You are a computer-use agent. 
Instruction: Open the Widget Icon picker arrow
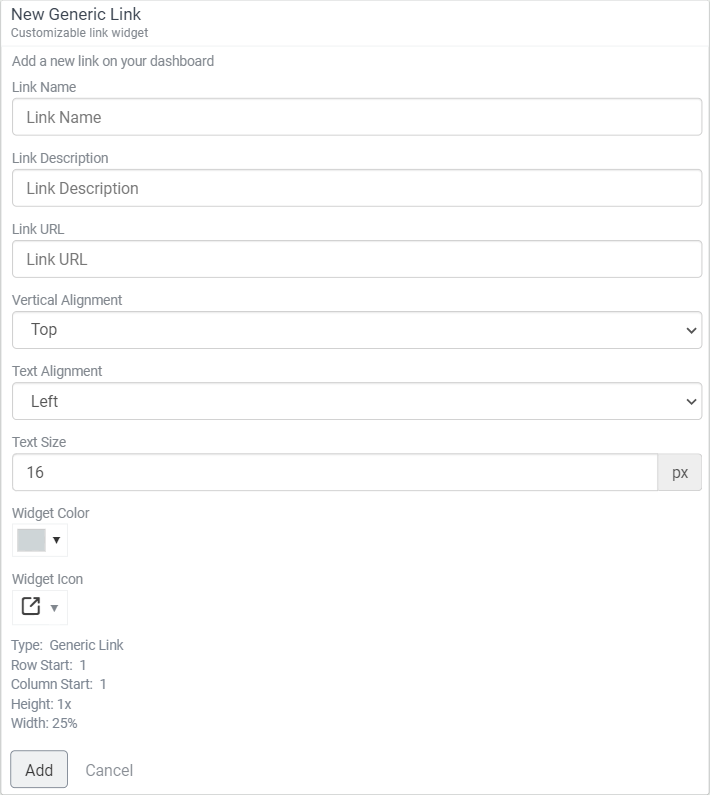pos(55,607)
